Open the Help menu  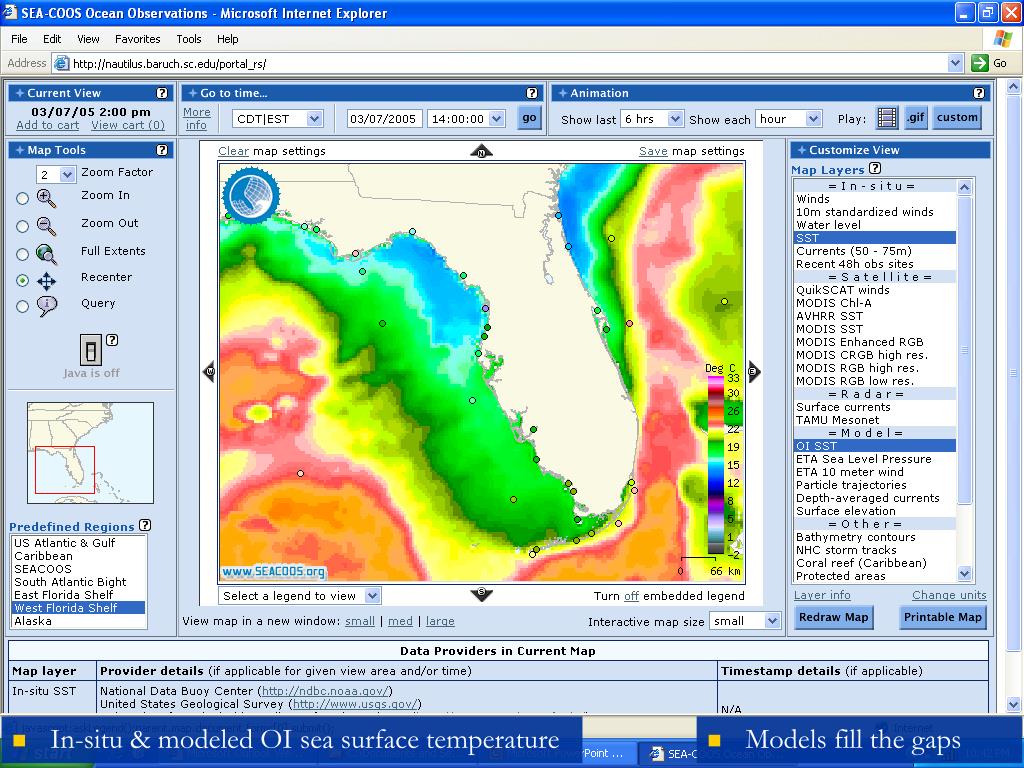coord(227,39)
